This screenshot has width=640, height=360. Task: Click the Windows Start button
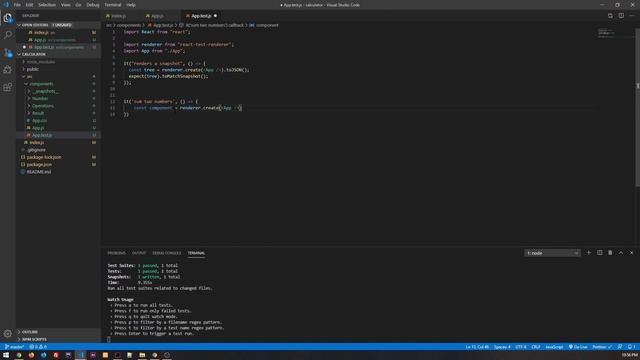[x=6, y=355]
